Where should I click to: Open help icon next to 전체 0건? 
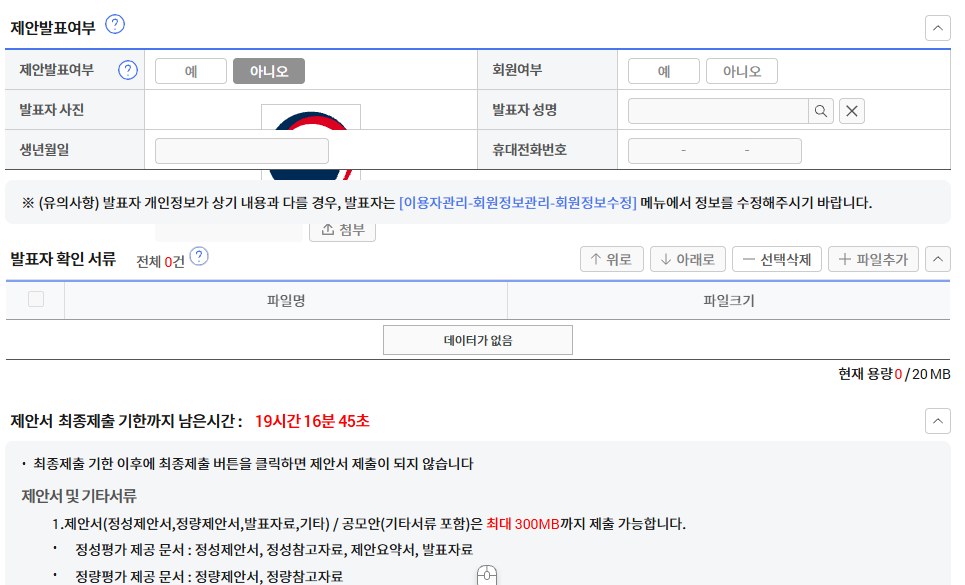coord(199,257)
